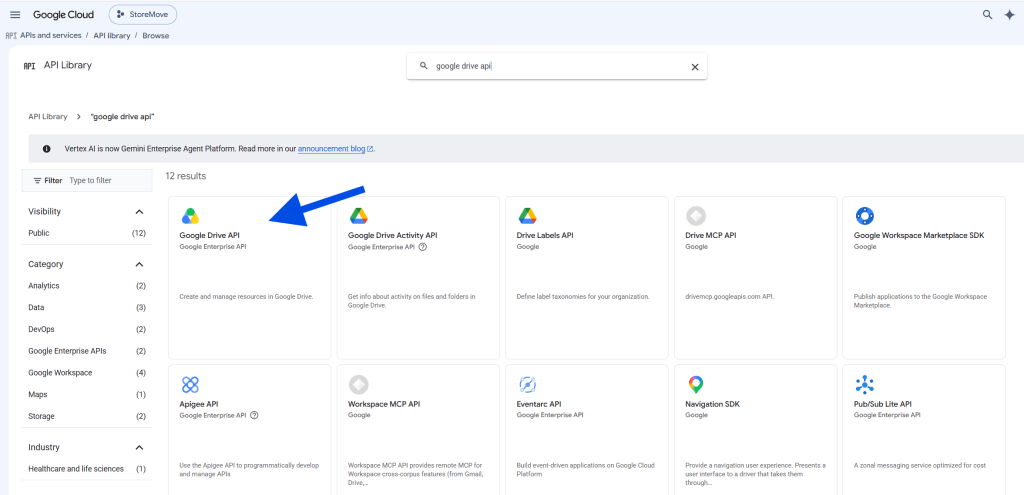Viewport: 1024px width, 495px height.
Task: Collapse the Industry filter section
Action: tap(138, 447)
